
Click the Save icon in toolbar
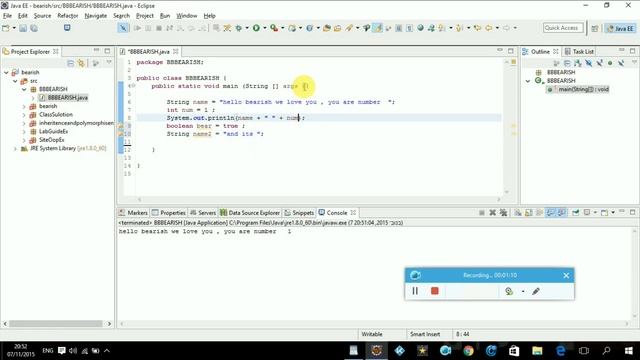pos(23,28)
